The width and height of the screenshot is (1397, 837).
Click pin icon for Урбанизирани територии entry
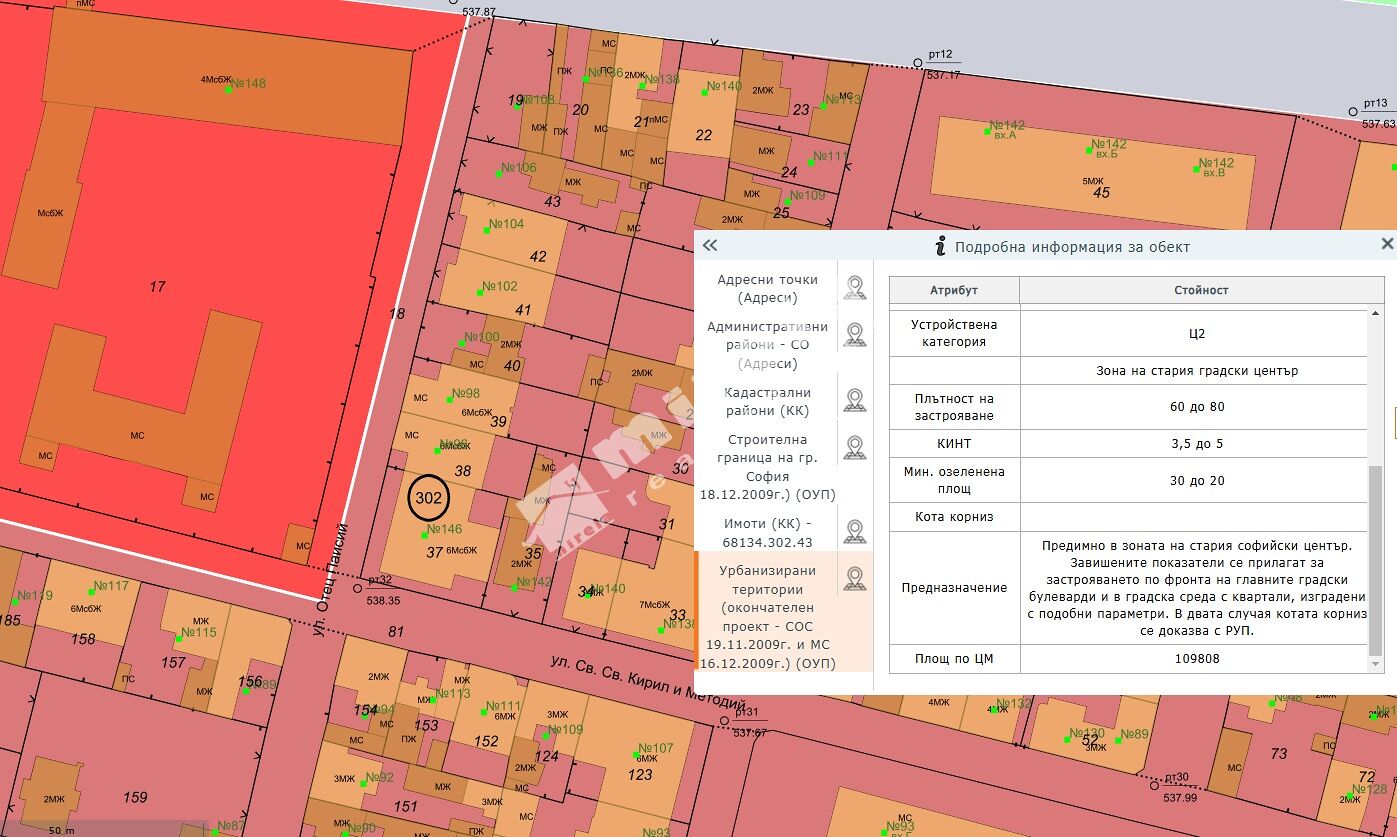pos(854,578)
